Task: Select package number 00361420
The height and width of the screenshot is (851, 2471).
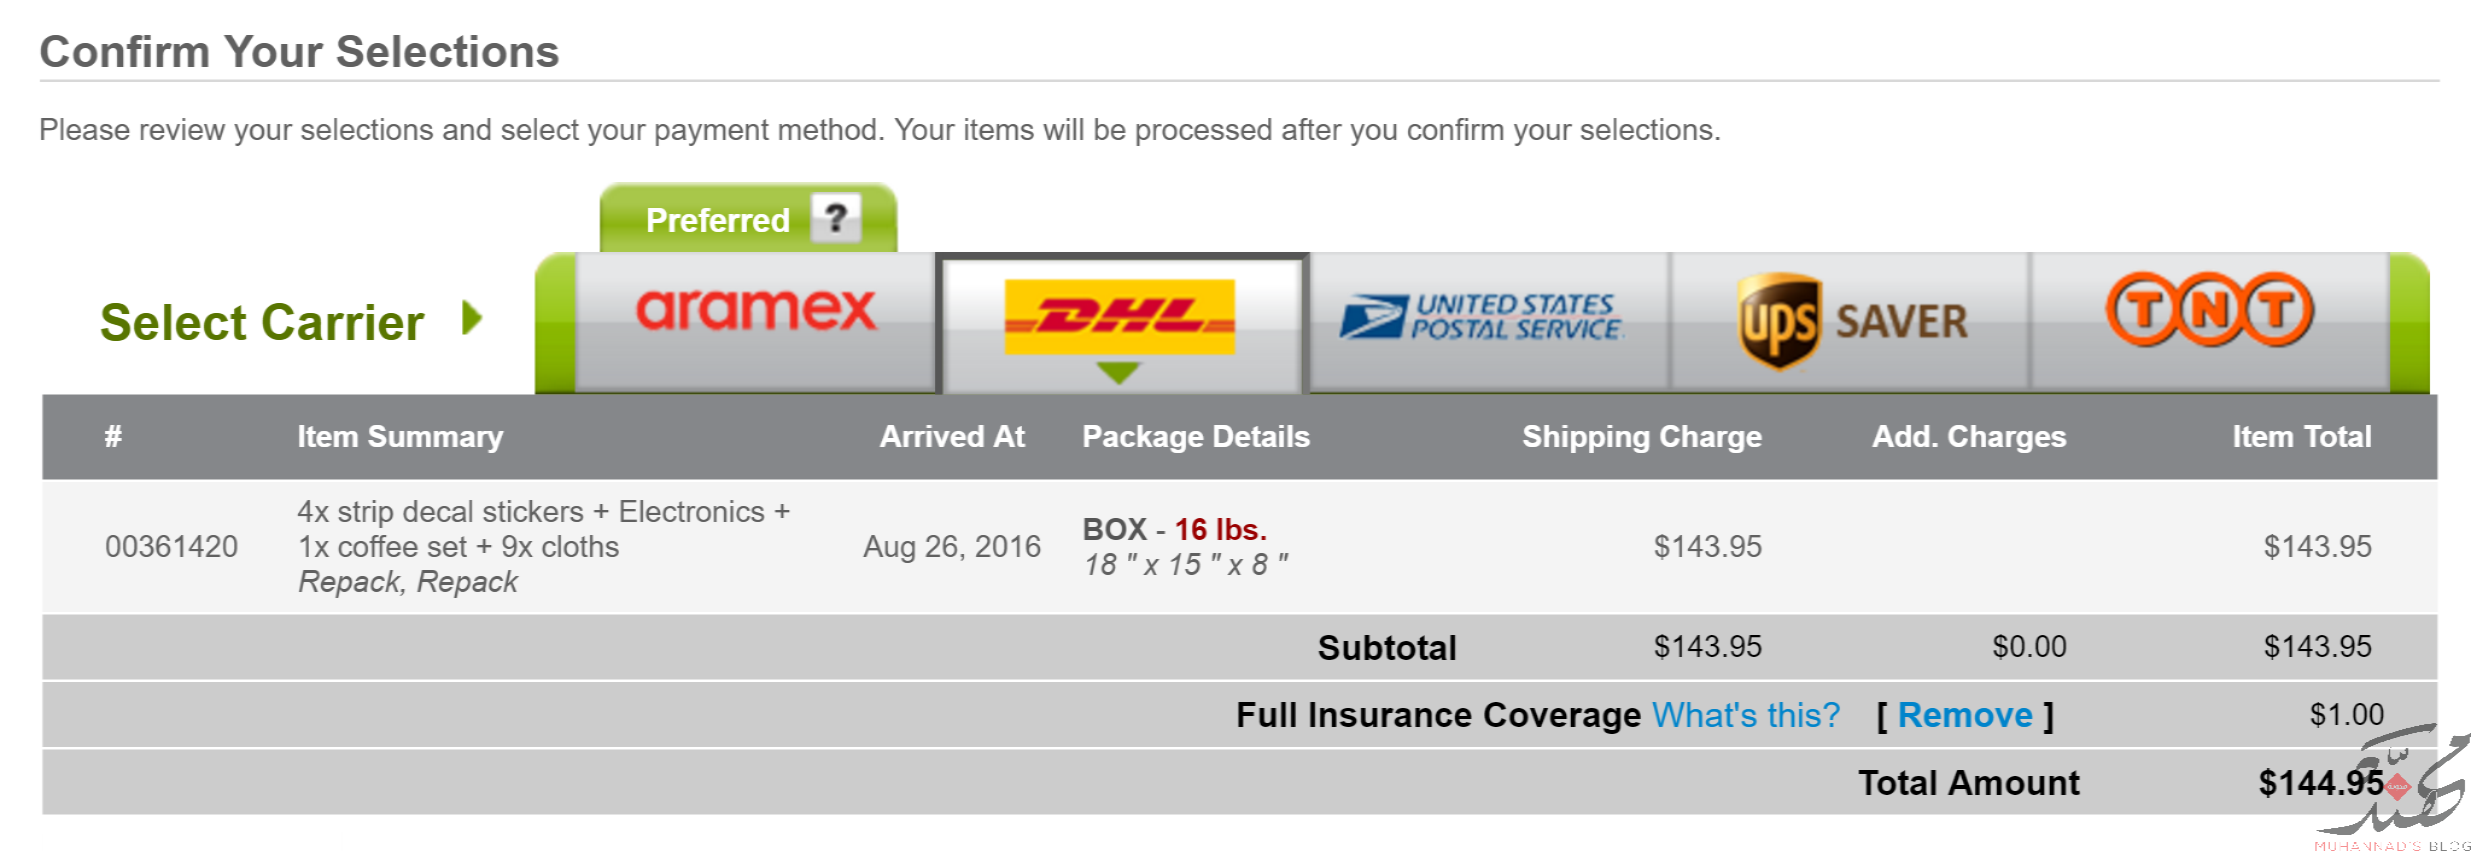Action: tap(171, 547)
